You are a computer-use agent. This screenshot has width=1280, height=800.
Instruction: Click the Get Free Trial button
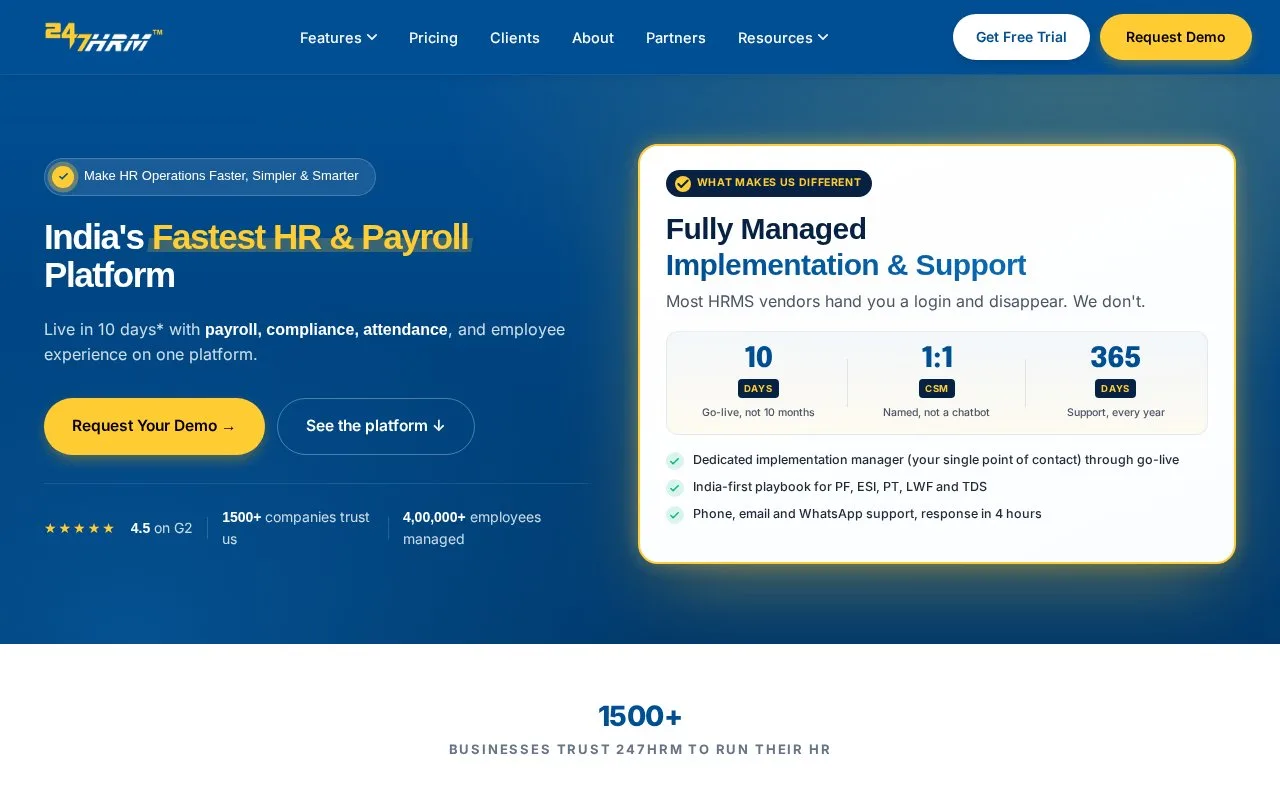pyautogui.click(x=1021, y=37)
